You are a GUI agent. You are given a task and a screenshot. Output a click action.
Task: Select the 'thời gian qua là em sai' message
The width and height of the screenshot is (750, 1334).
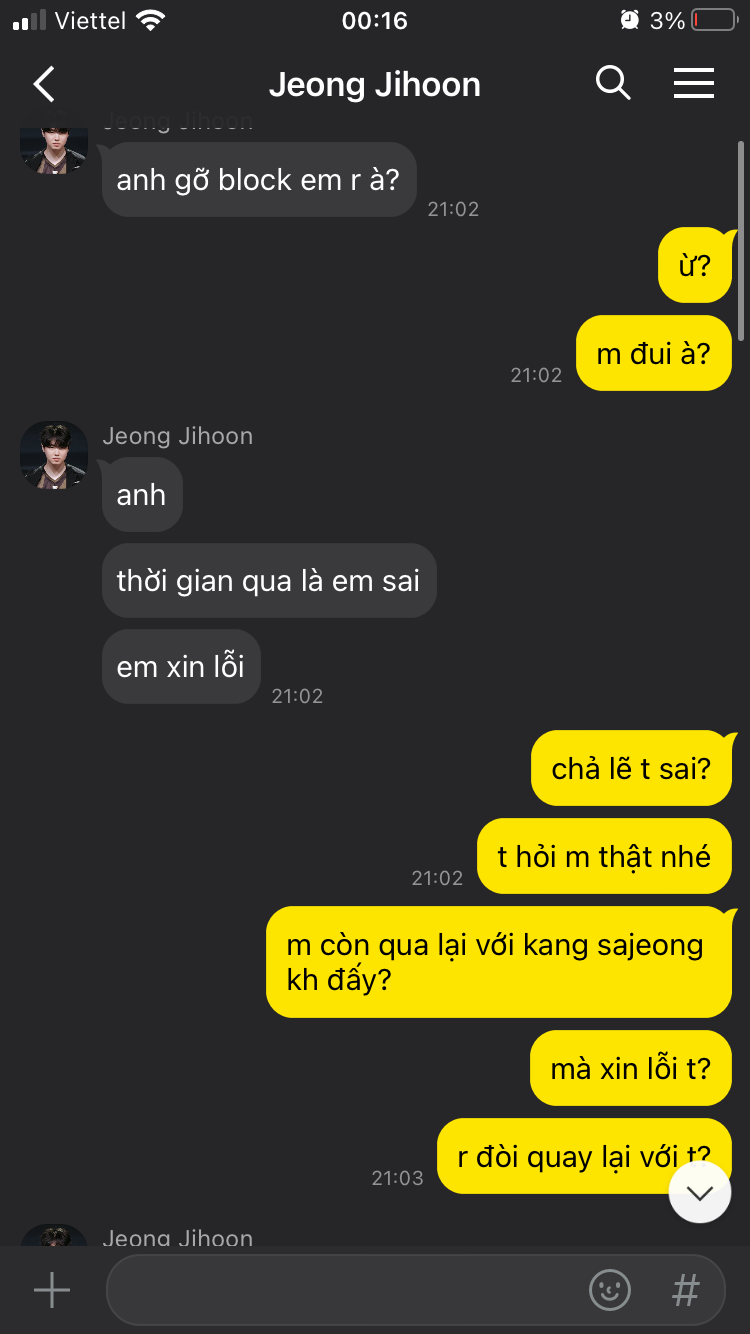(269, 581)
